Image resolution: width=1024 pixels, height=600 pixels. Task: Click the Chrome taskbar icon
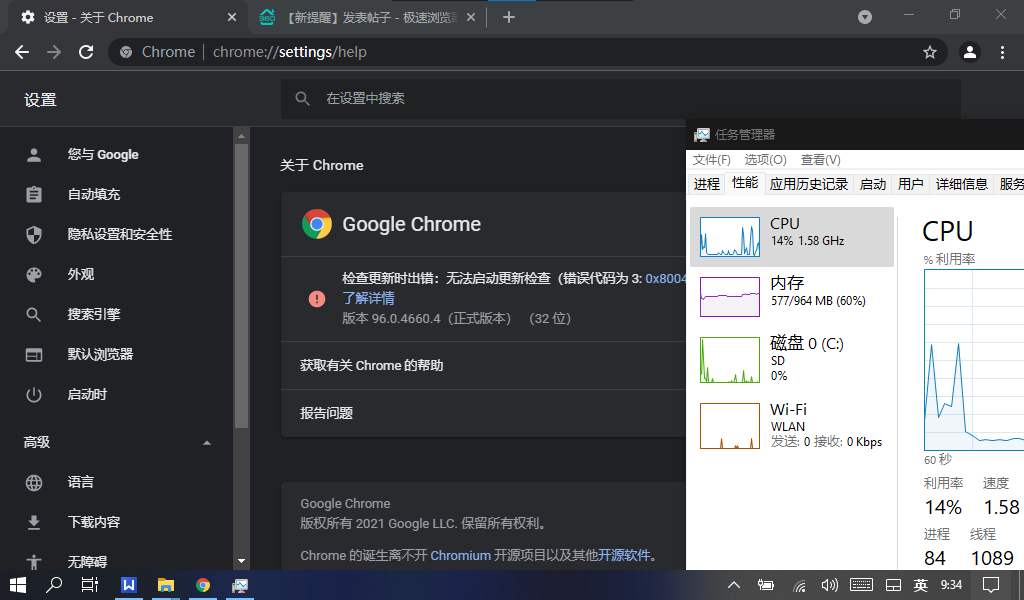pyautogui.click(x=203, y=585)
